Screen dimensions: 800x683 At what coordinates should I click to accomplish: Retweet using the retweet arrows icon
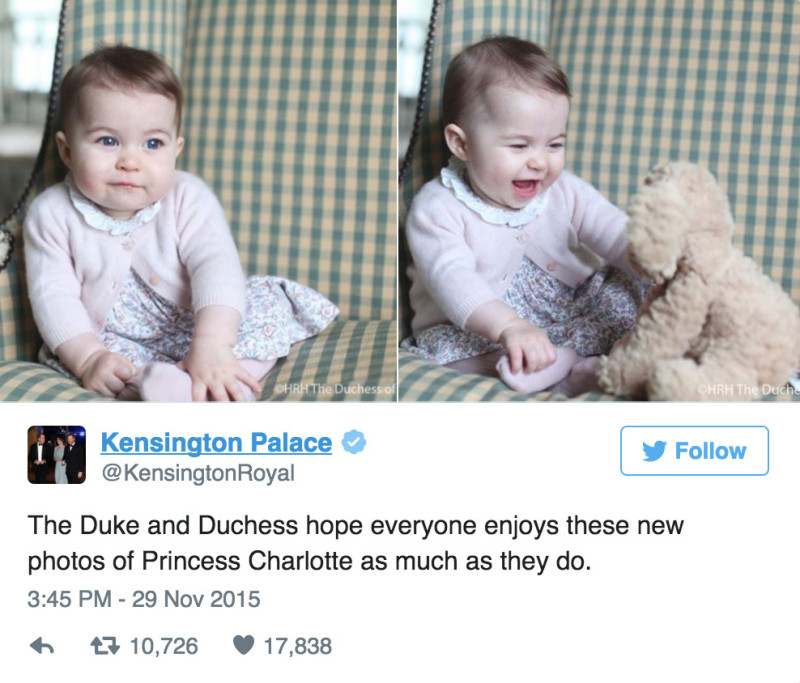tap(105, 646)
